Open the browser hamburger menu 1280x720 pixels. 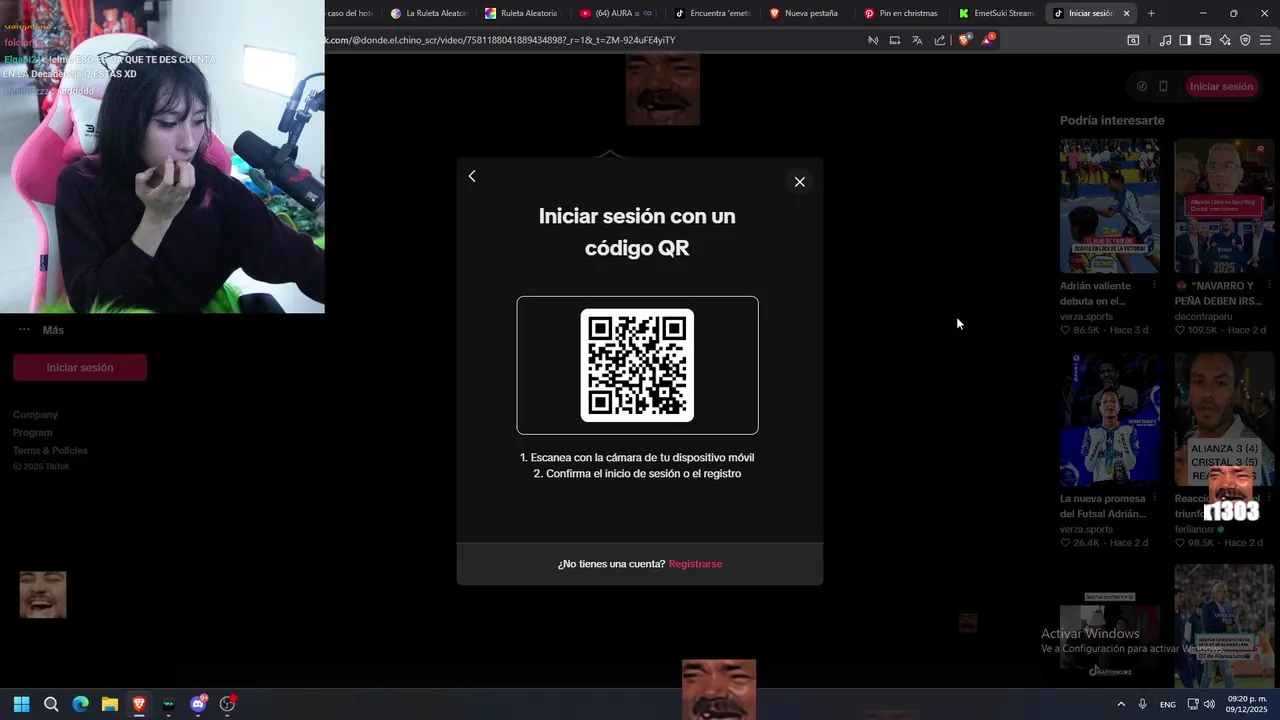coord(1265,40)
